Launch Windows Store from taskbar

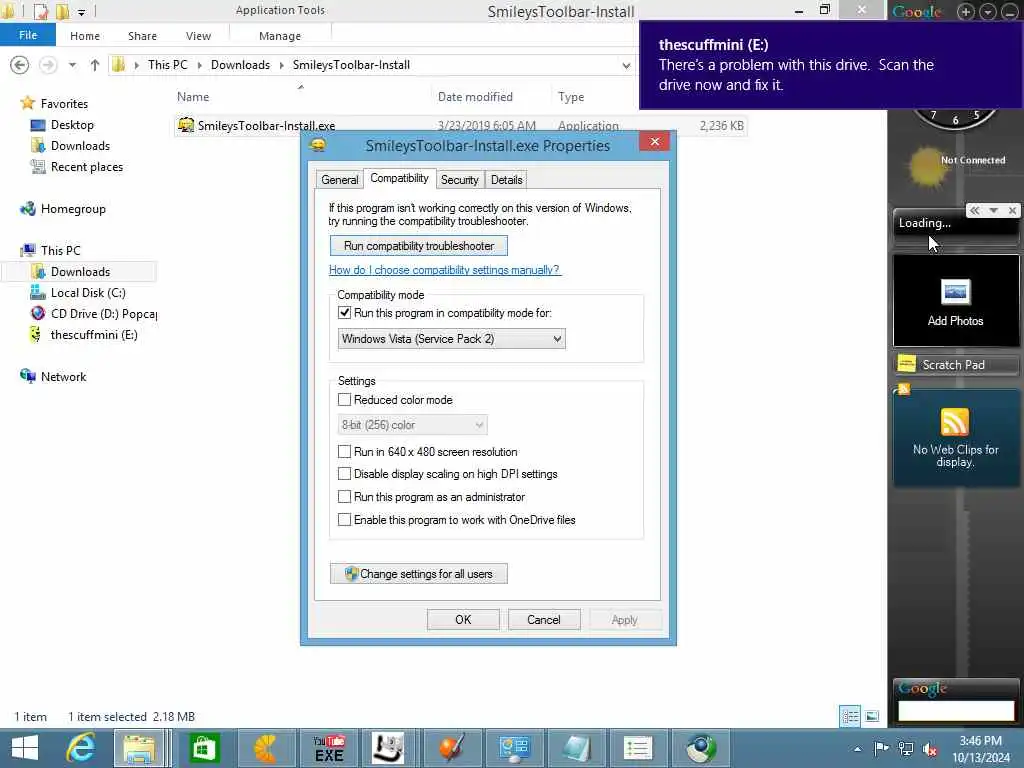204,748
